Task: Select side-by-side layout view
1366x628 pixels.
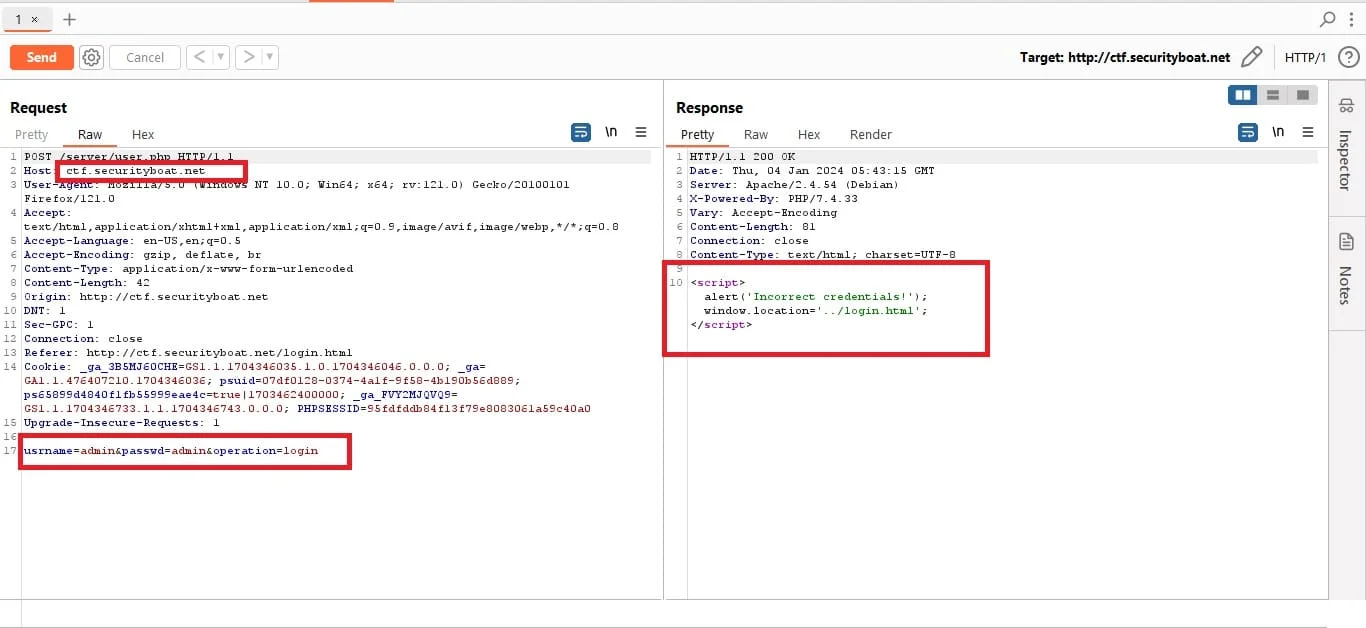Action: pyautogui.click(x=1243, y=95)
